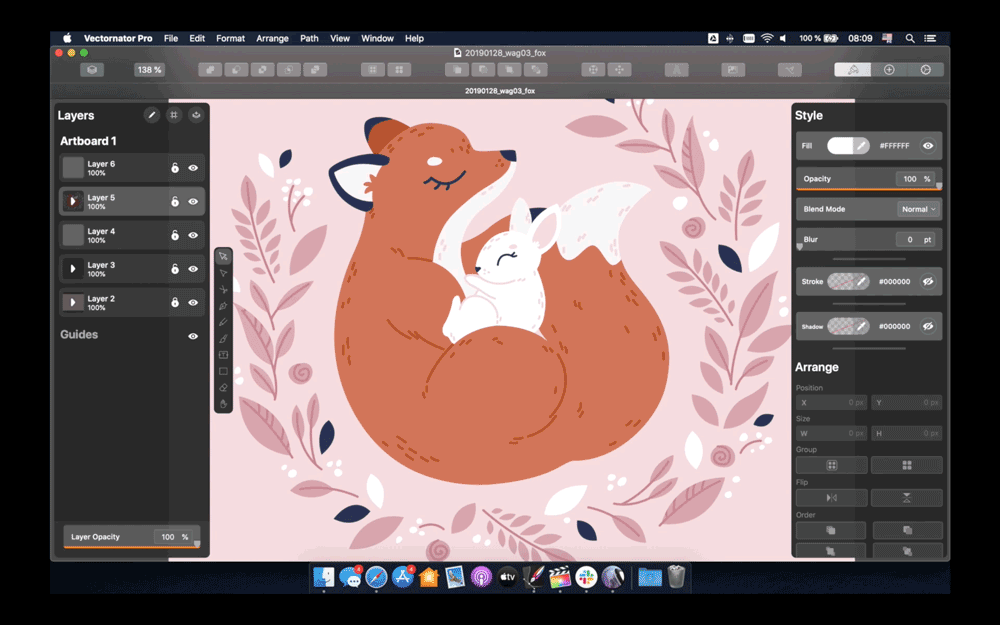
Task: Click the Layer Opacity slider
Action: [x=132, y=546]
